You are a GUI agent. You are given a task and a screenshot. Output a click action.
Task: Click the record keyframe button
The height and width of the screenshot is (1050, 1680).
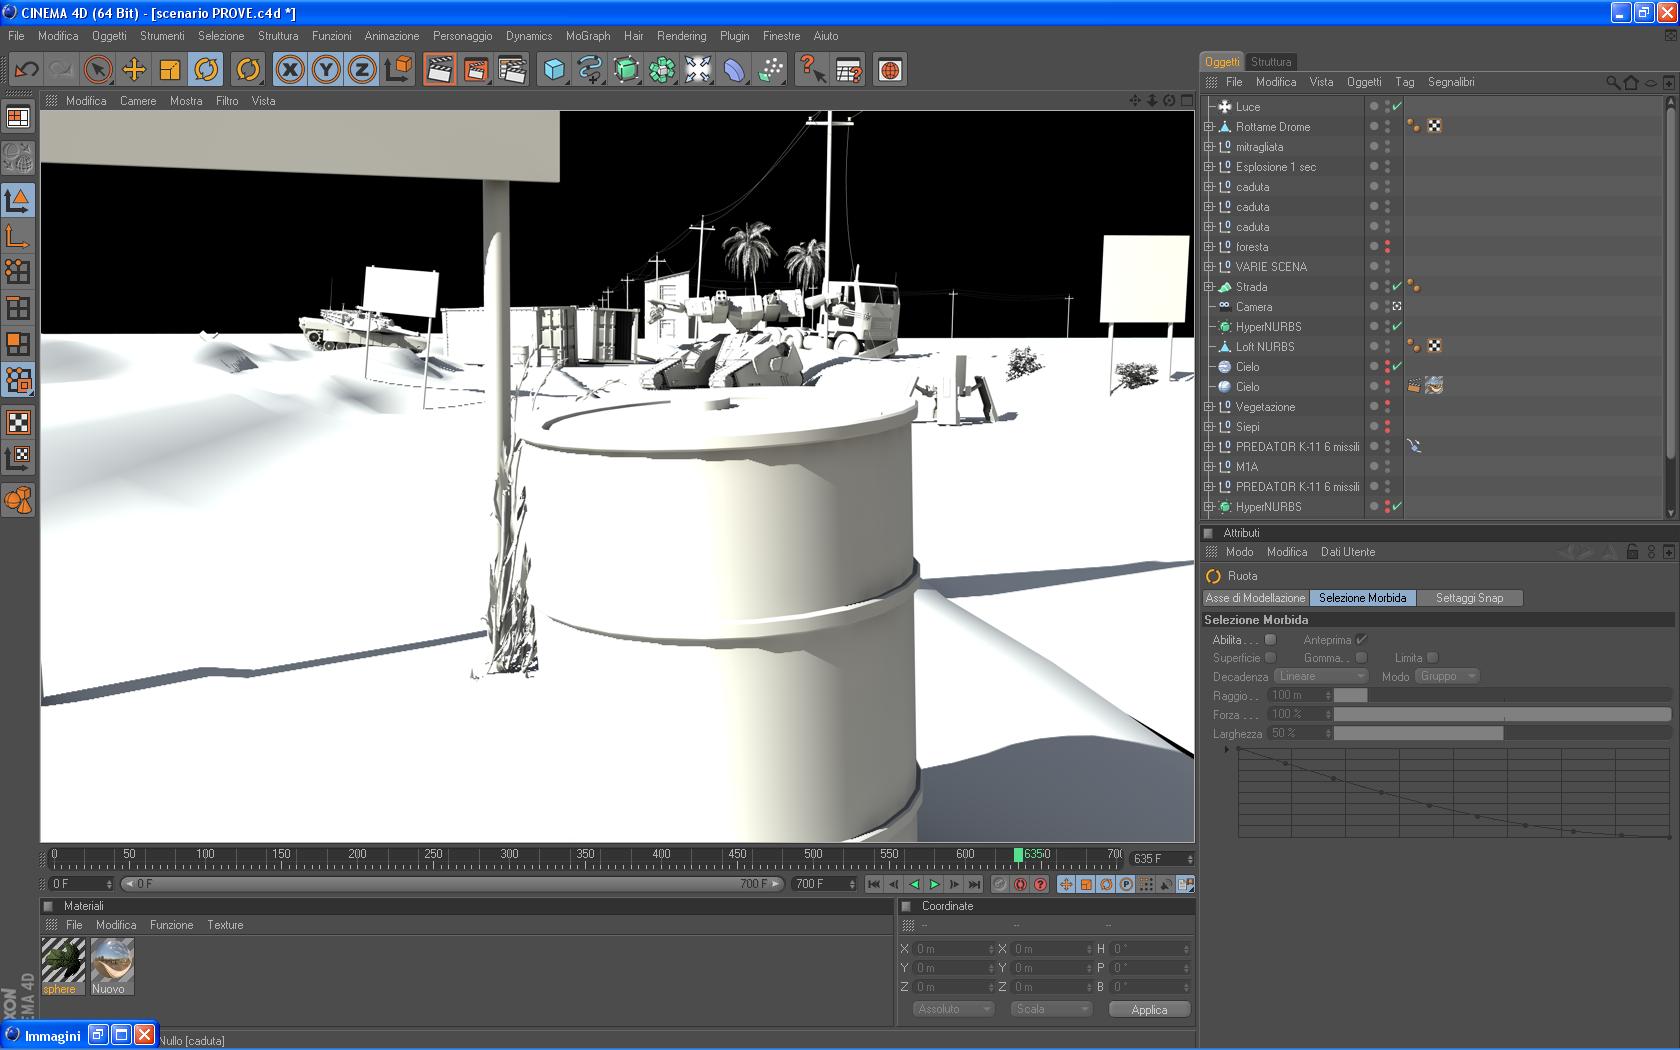(x=1020, y=884)
